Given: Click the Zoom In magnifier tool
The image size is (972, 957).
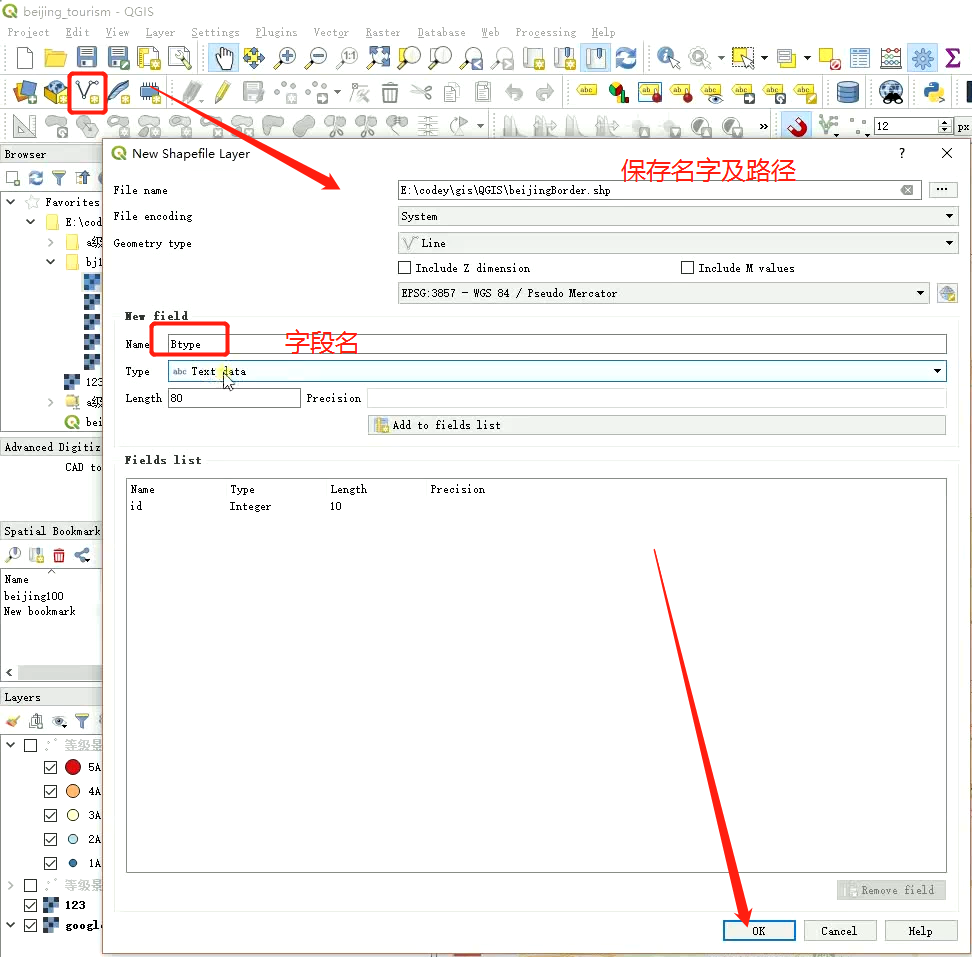Looking at the screenshot, I should [286, 58].
